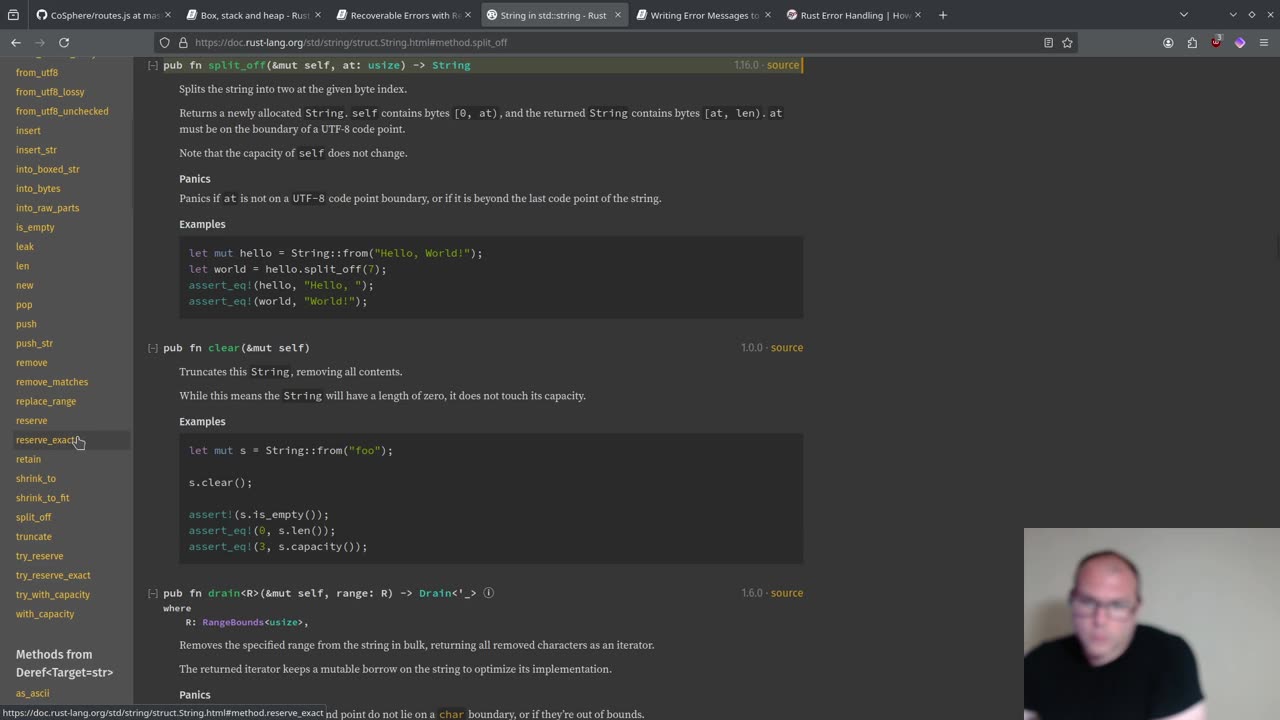The width and height of the screenshot is (1280, 720).
Task: Open the account profile icon in toolbar
Action: pos(1168,43)
